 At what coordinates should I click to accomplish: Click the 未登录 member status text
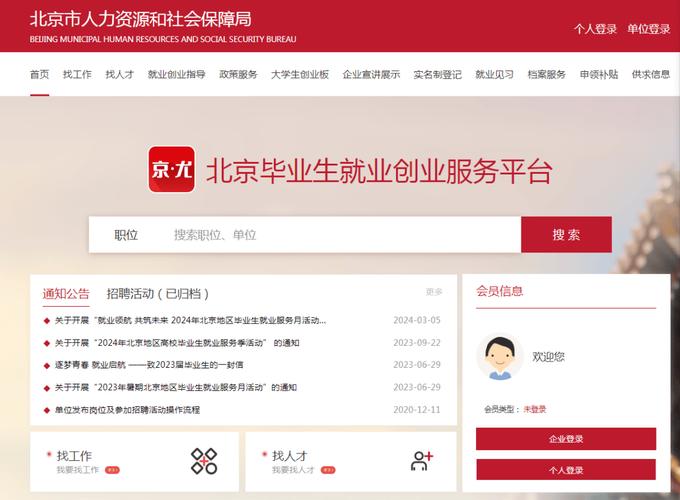(535, 409)
